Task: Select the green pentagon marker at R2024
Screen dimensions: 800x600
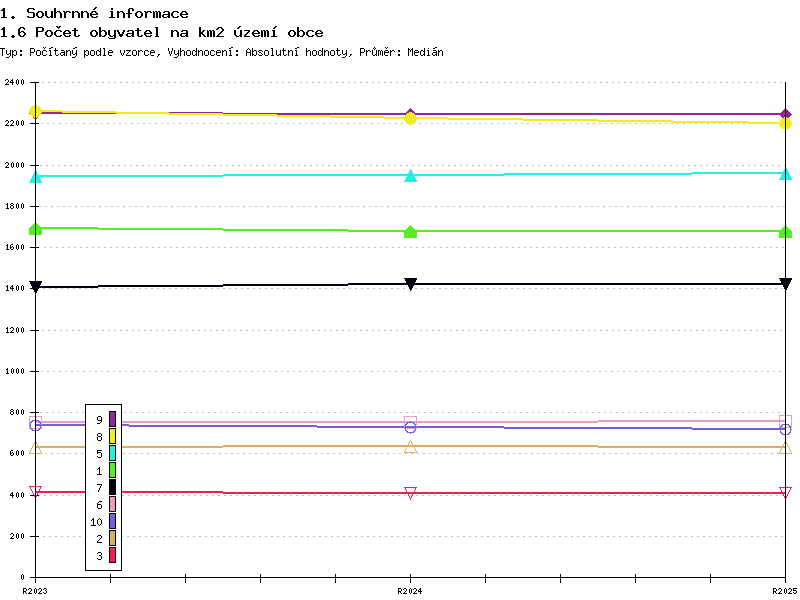Action: point(410,231)
